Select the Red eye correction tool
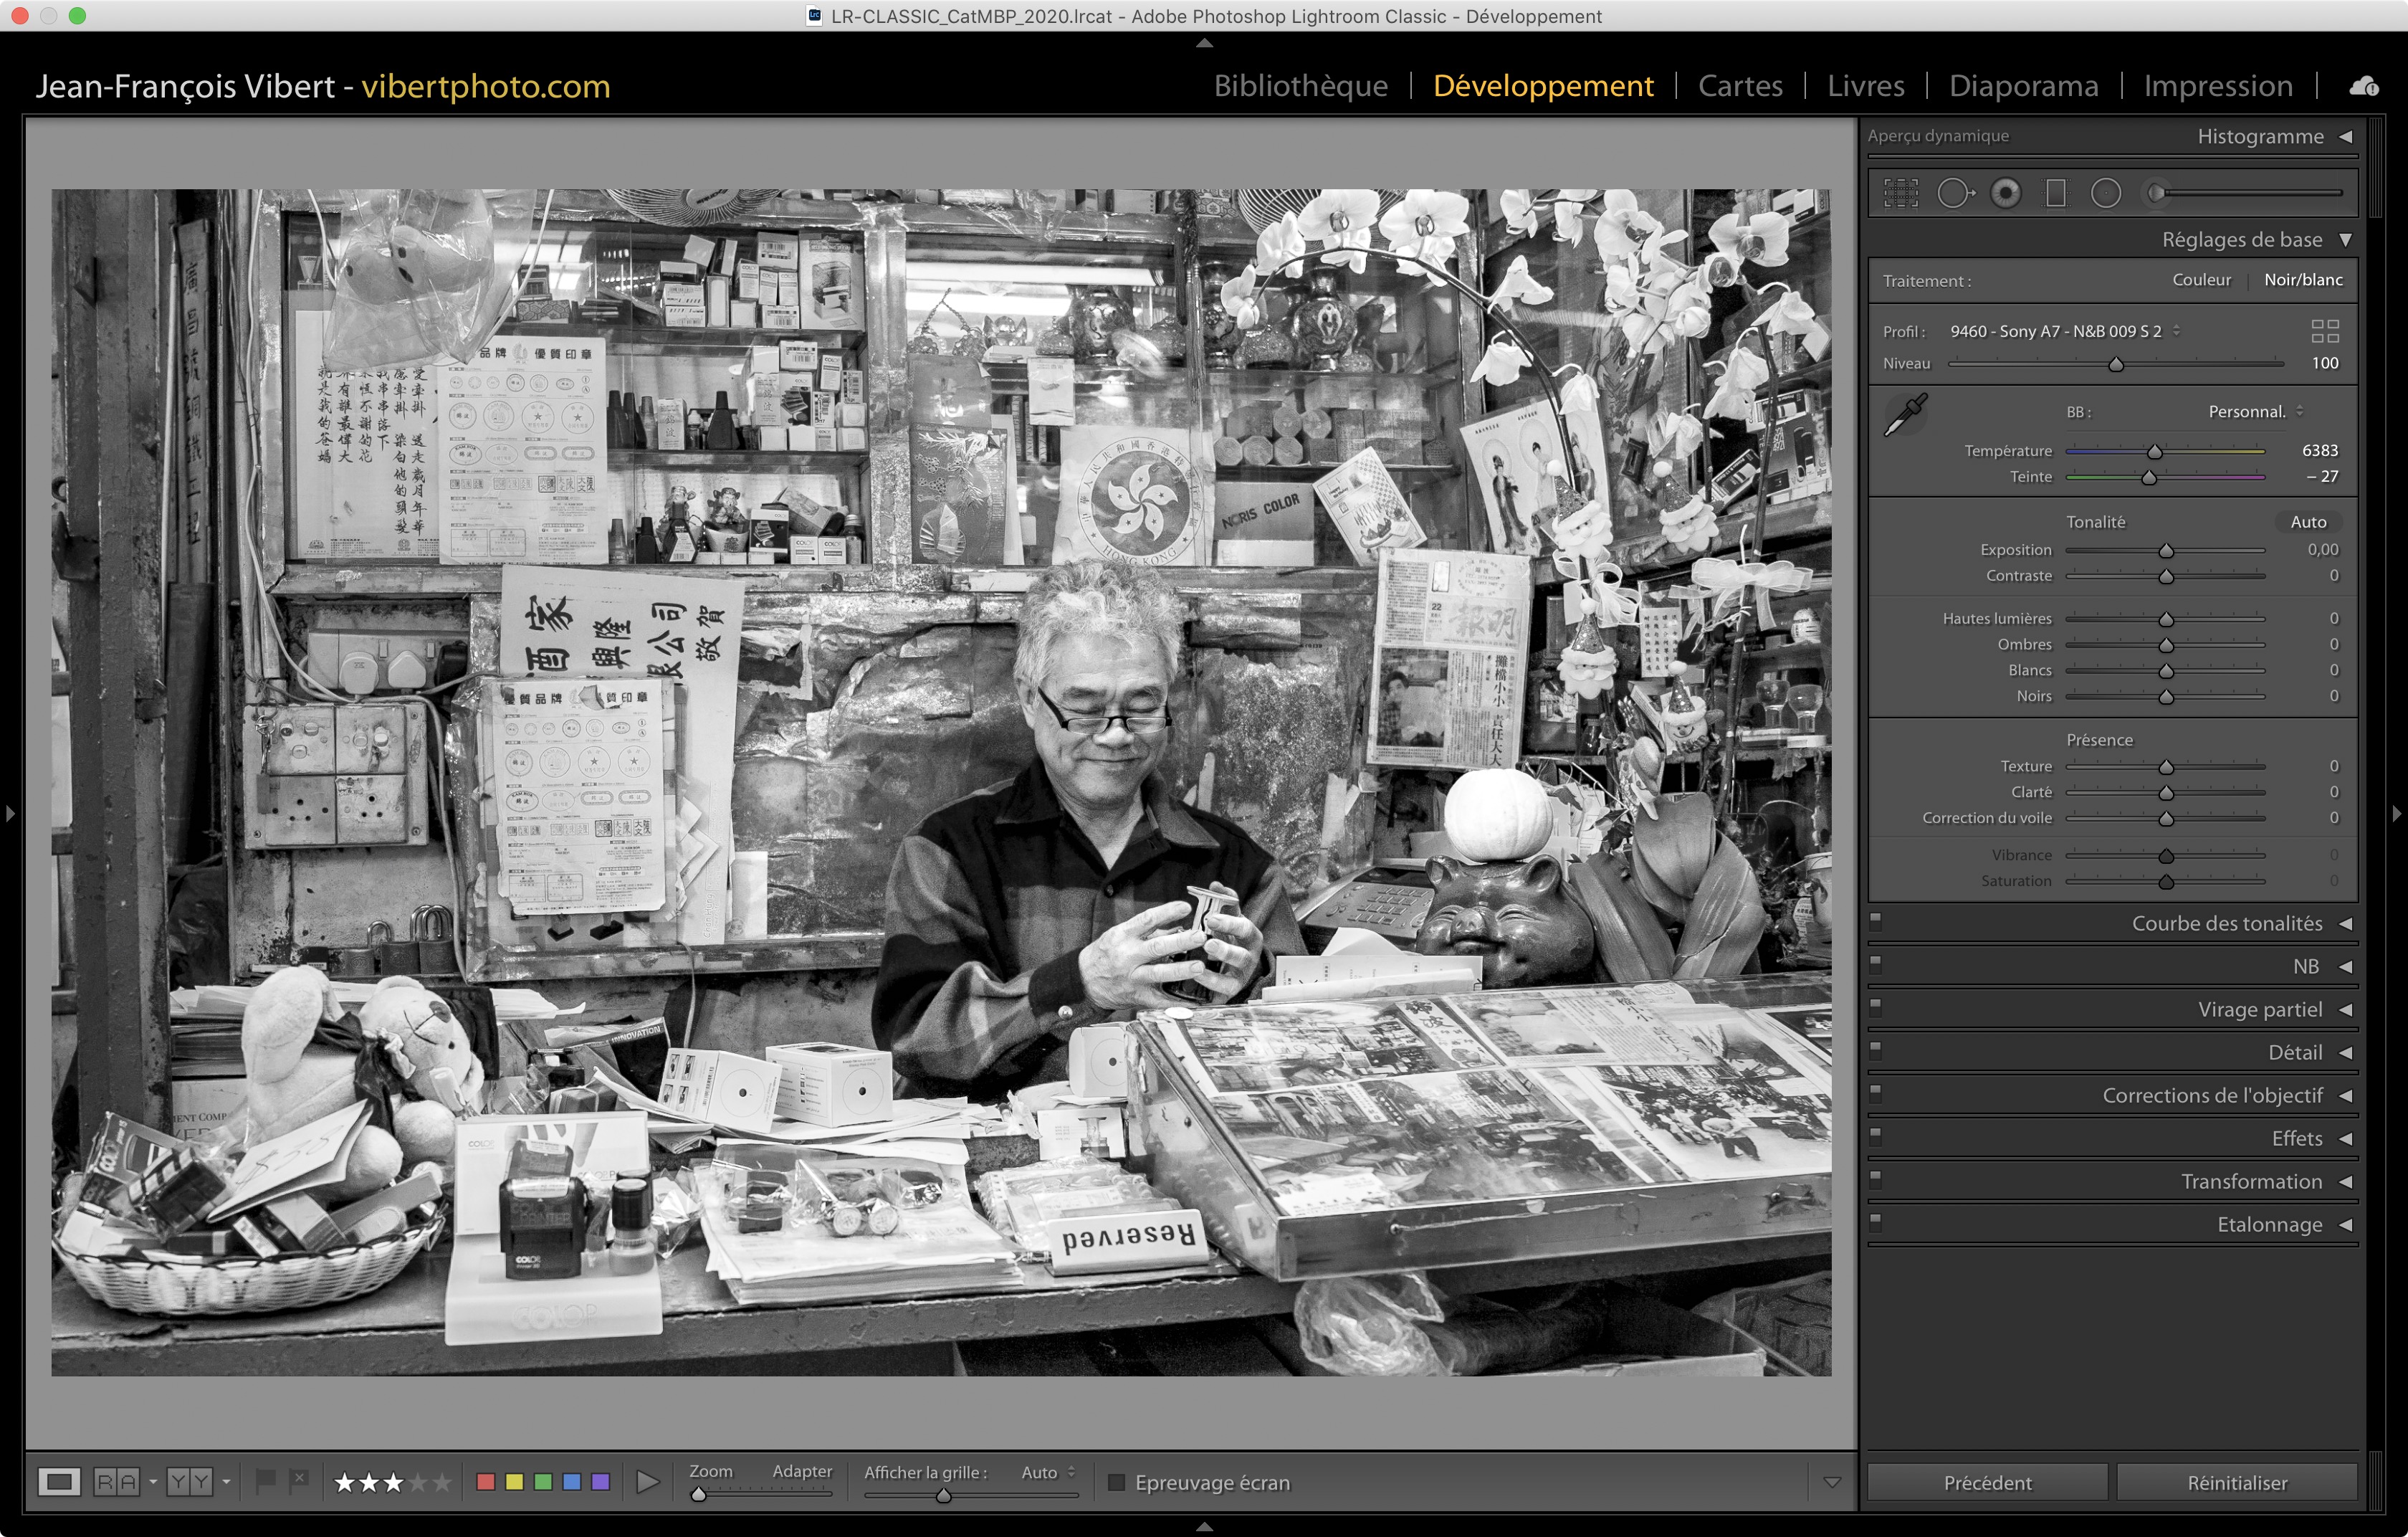The image size is (2408, 1537). click(2005, 193)
